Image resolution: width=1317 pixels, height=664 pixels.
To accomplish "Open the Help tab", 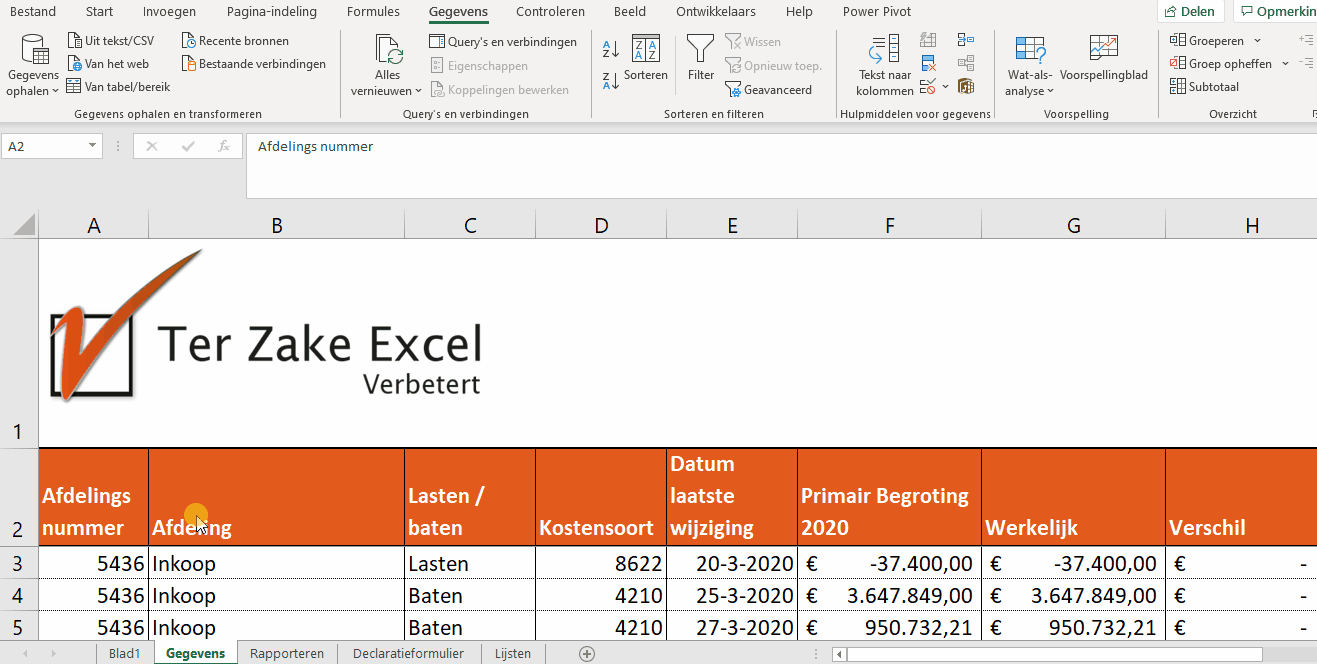I will point(799,12).
